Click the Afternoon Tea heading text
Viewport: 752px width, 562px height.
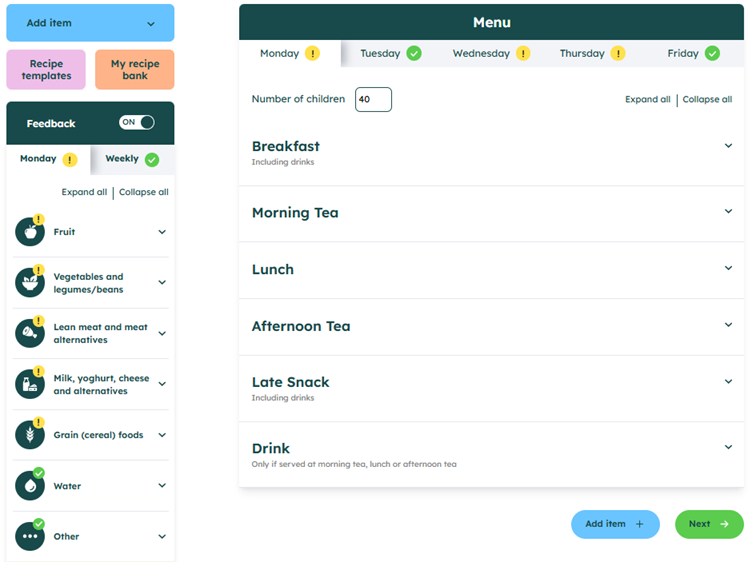301,326
